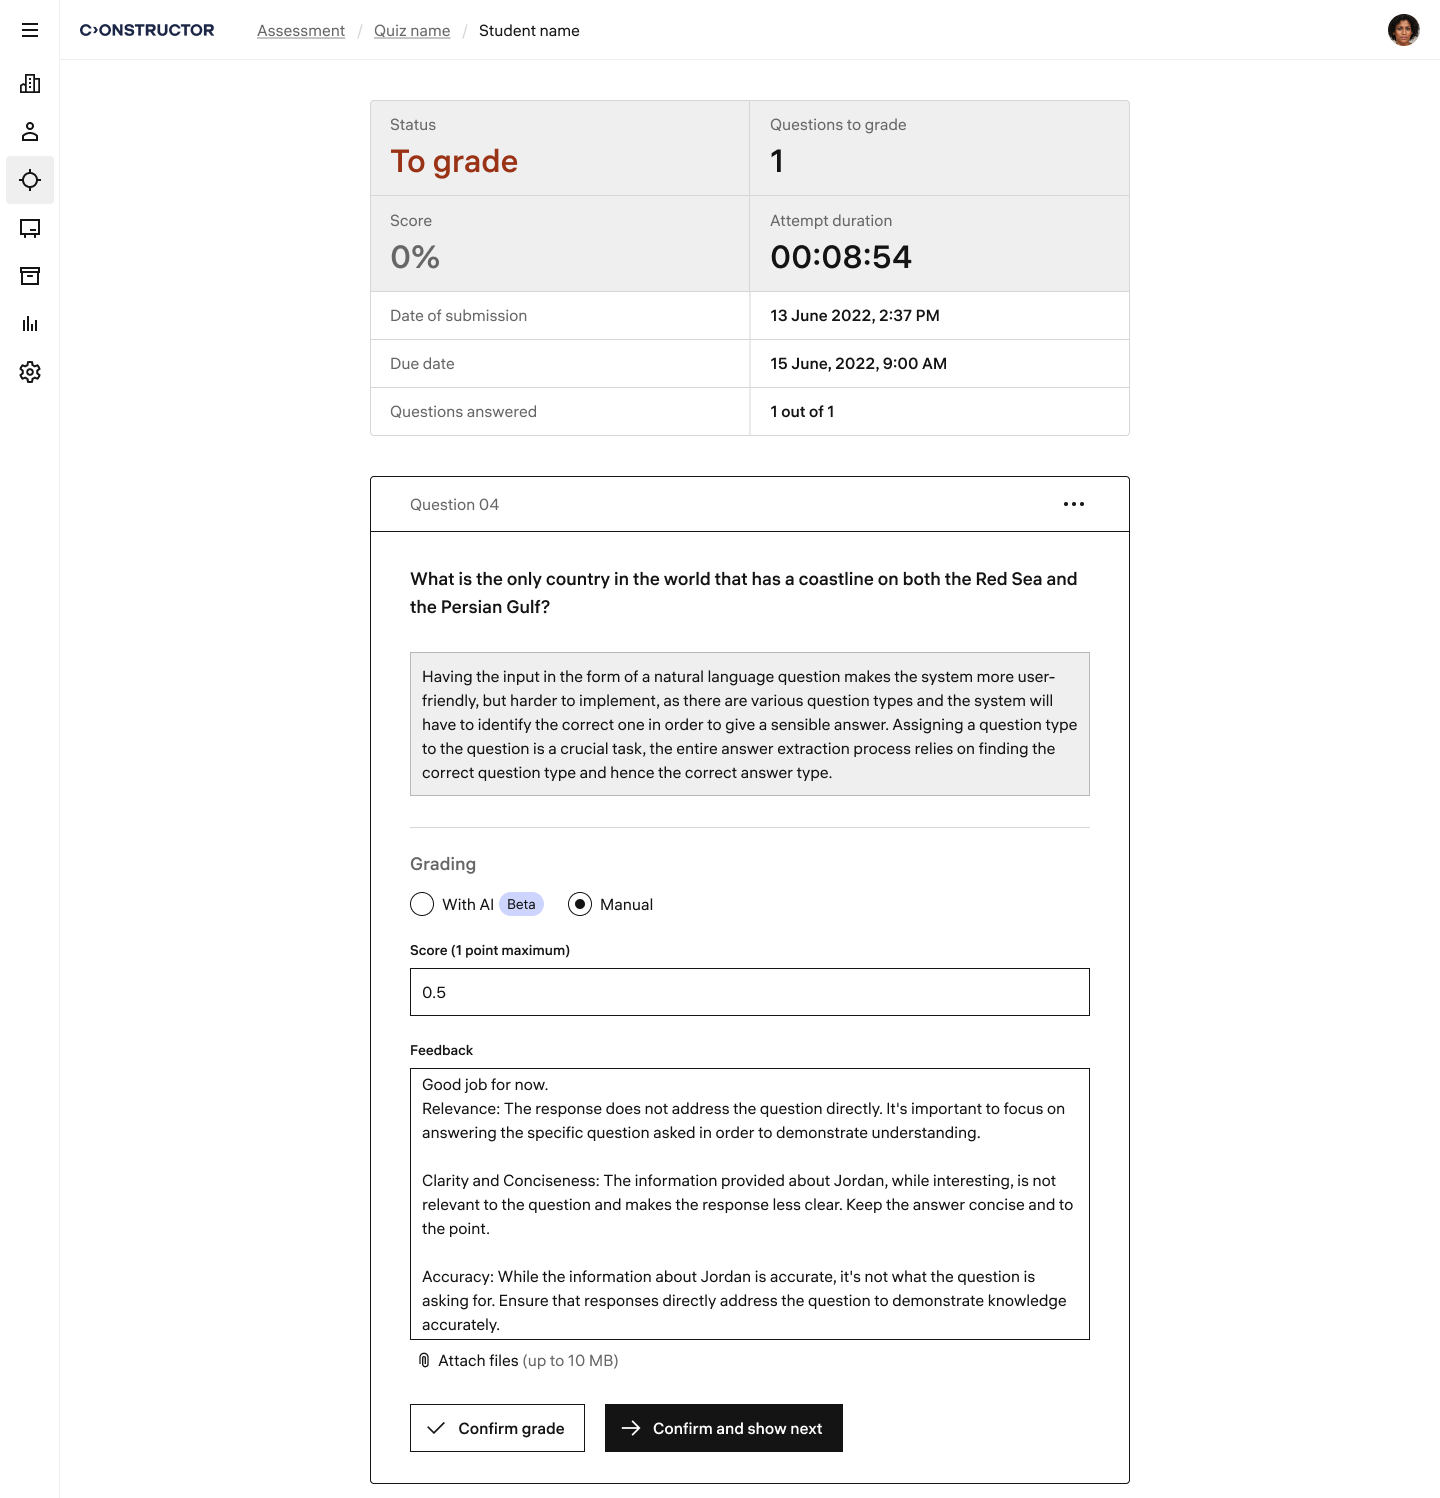Open the settings gear icon in the sidebar
Viewport: 1440px width, 1498px height.
tap(30, 372)
